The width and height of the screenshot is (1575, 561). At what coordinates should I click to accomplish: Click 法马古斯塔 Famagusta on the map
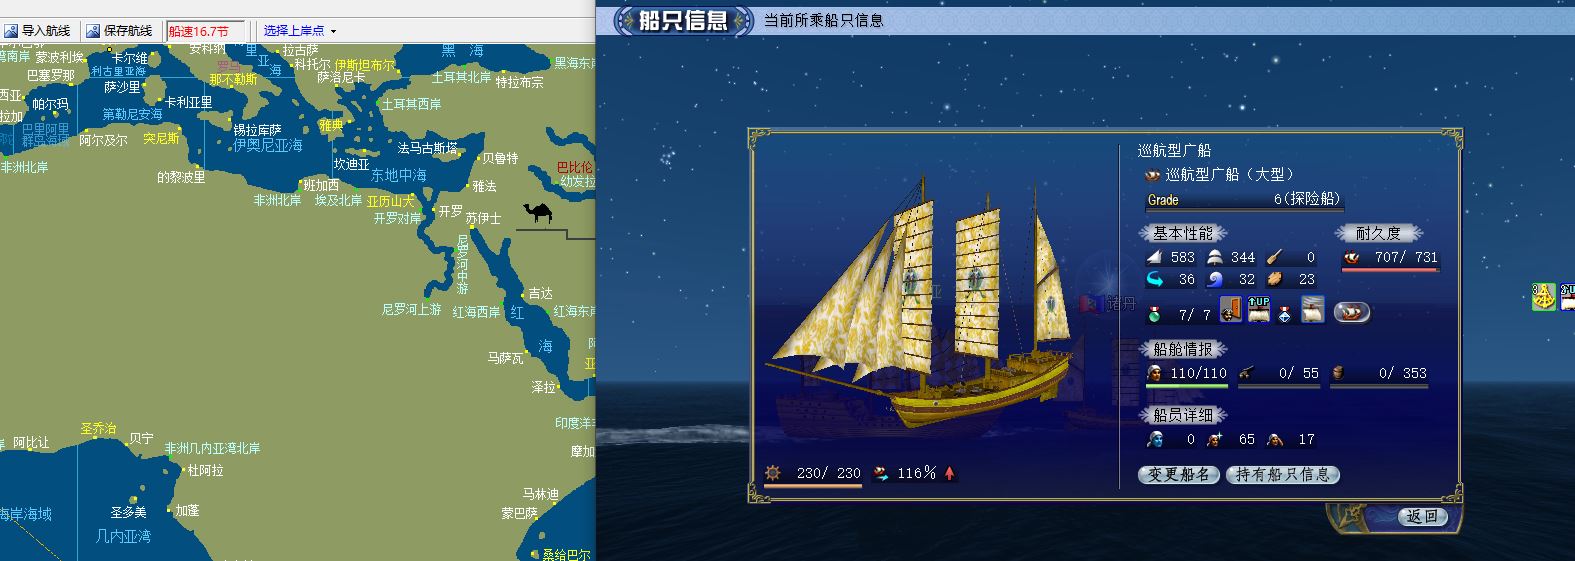428,148
